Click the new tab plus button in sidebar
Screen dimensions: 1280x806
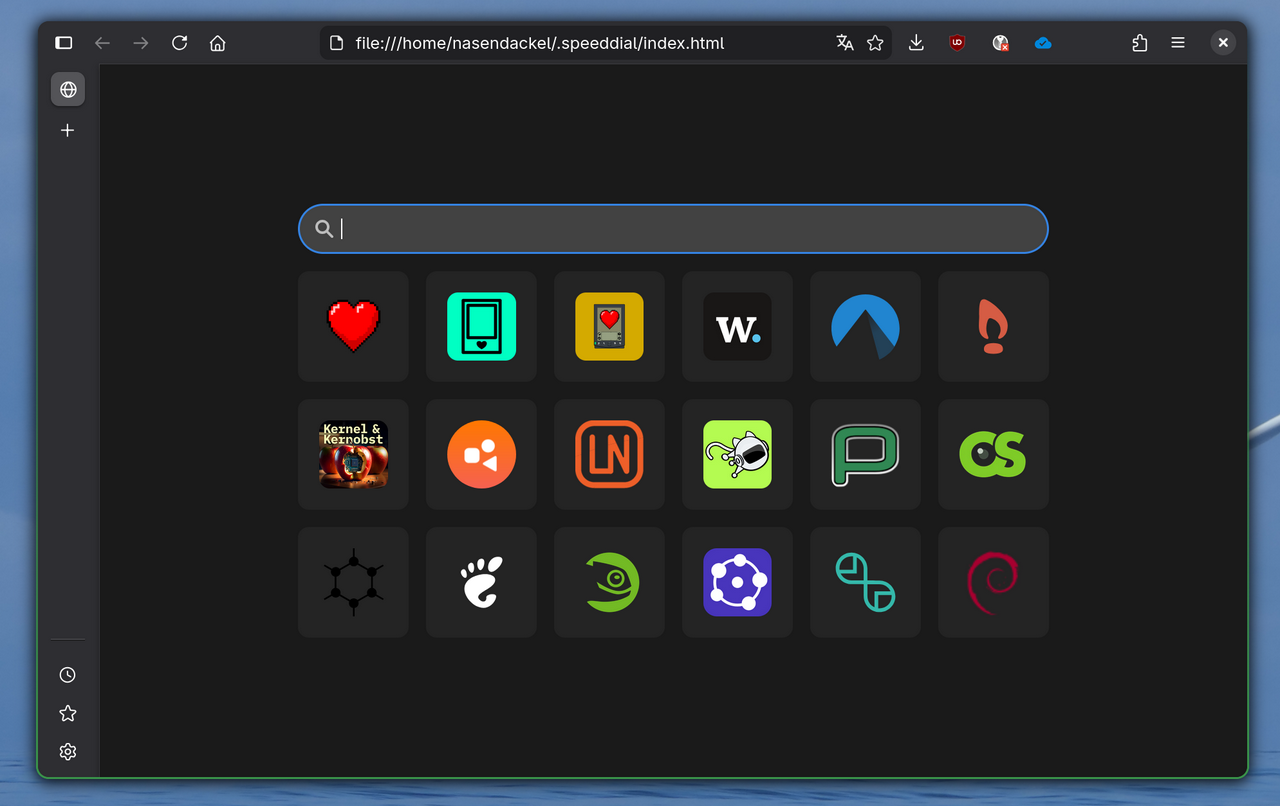68,130
